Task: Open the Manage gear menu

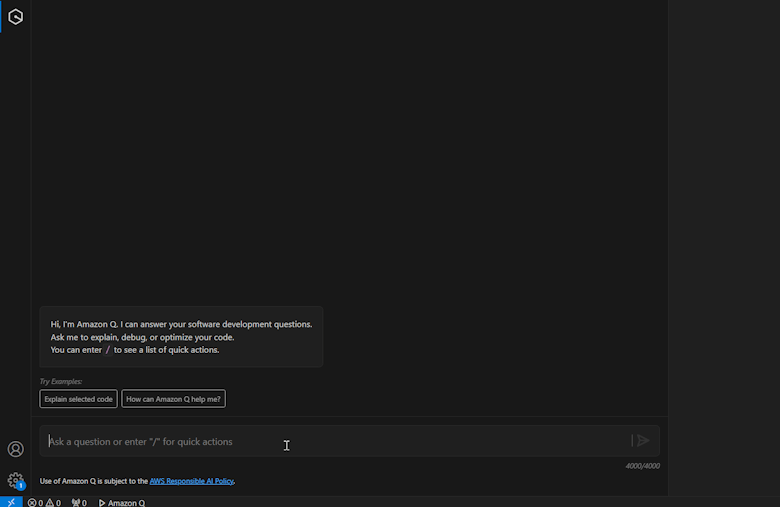Action: click(x=14, y=479)
